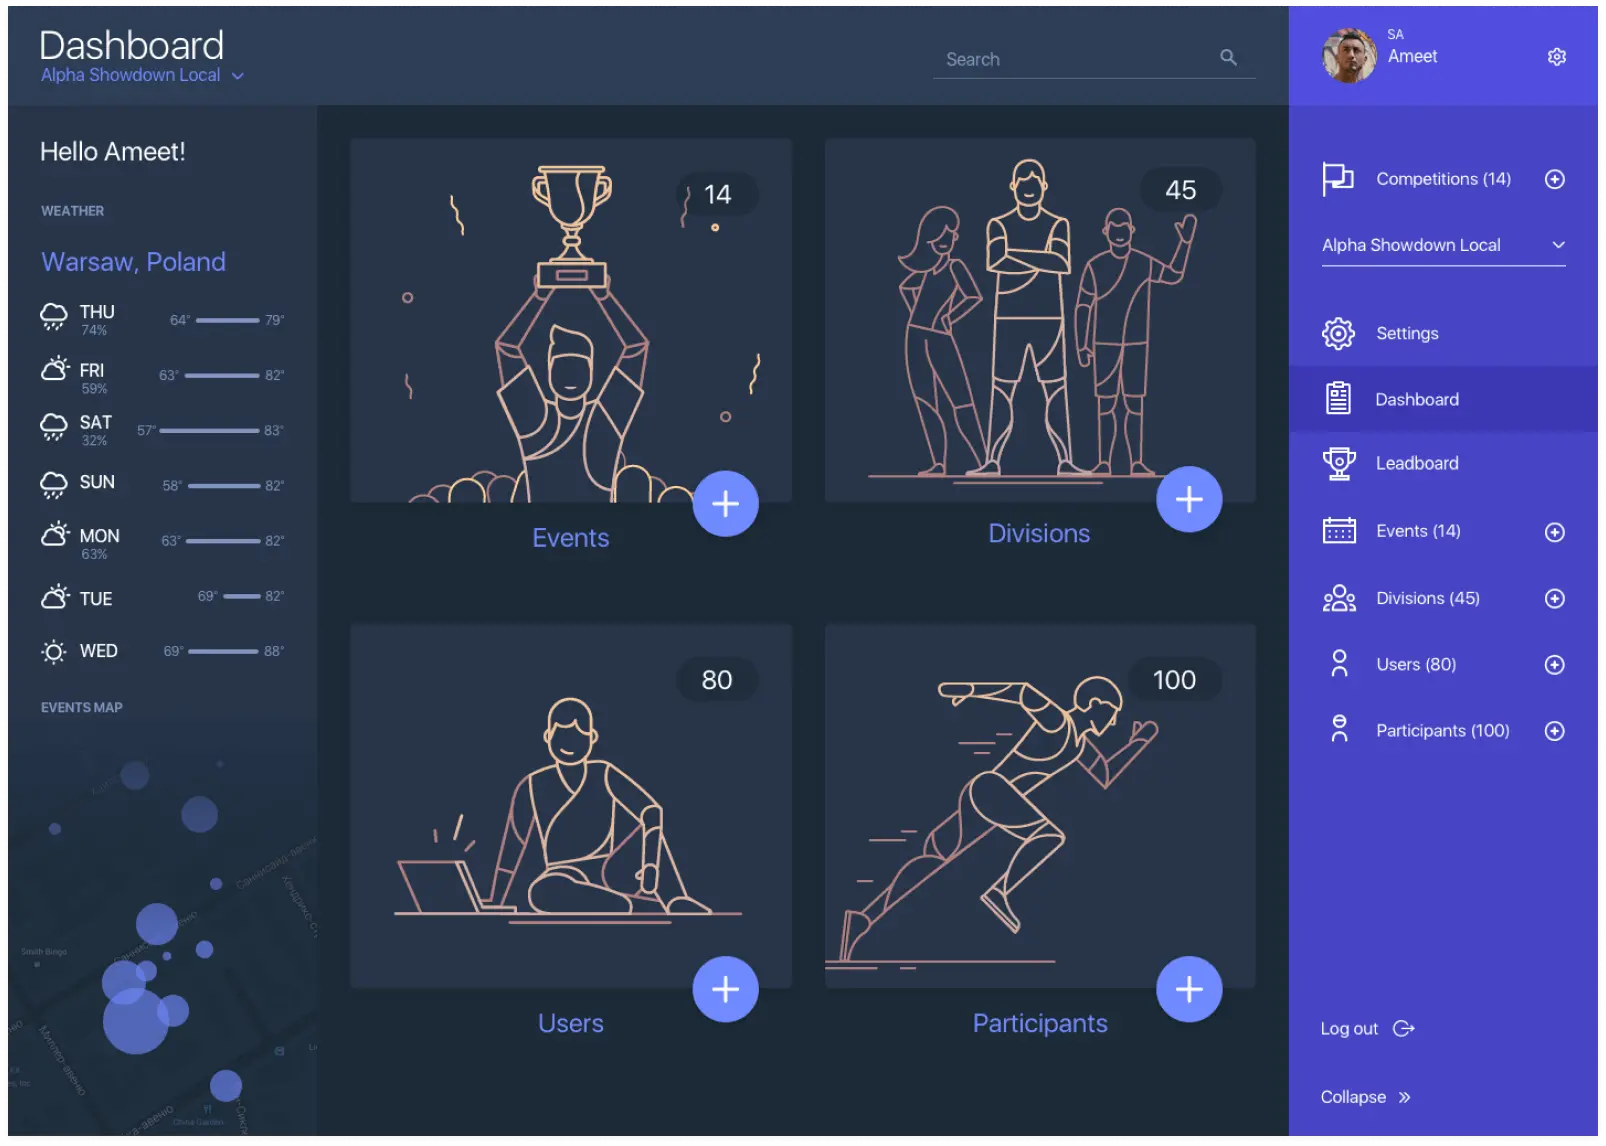Image resolution: width=1606 pixels, height=1146 pixels.
Task: Click add icon beside Users (80)
Action: click(x=1554, y=665)
